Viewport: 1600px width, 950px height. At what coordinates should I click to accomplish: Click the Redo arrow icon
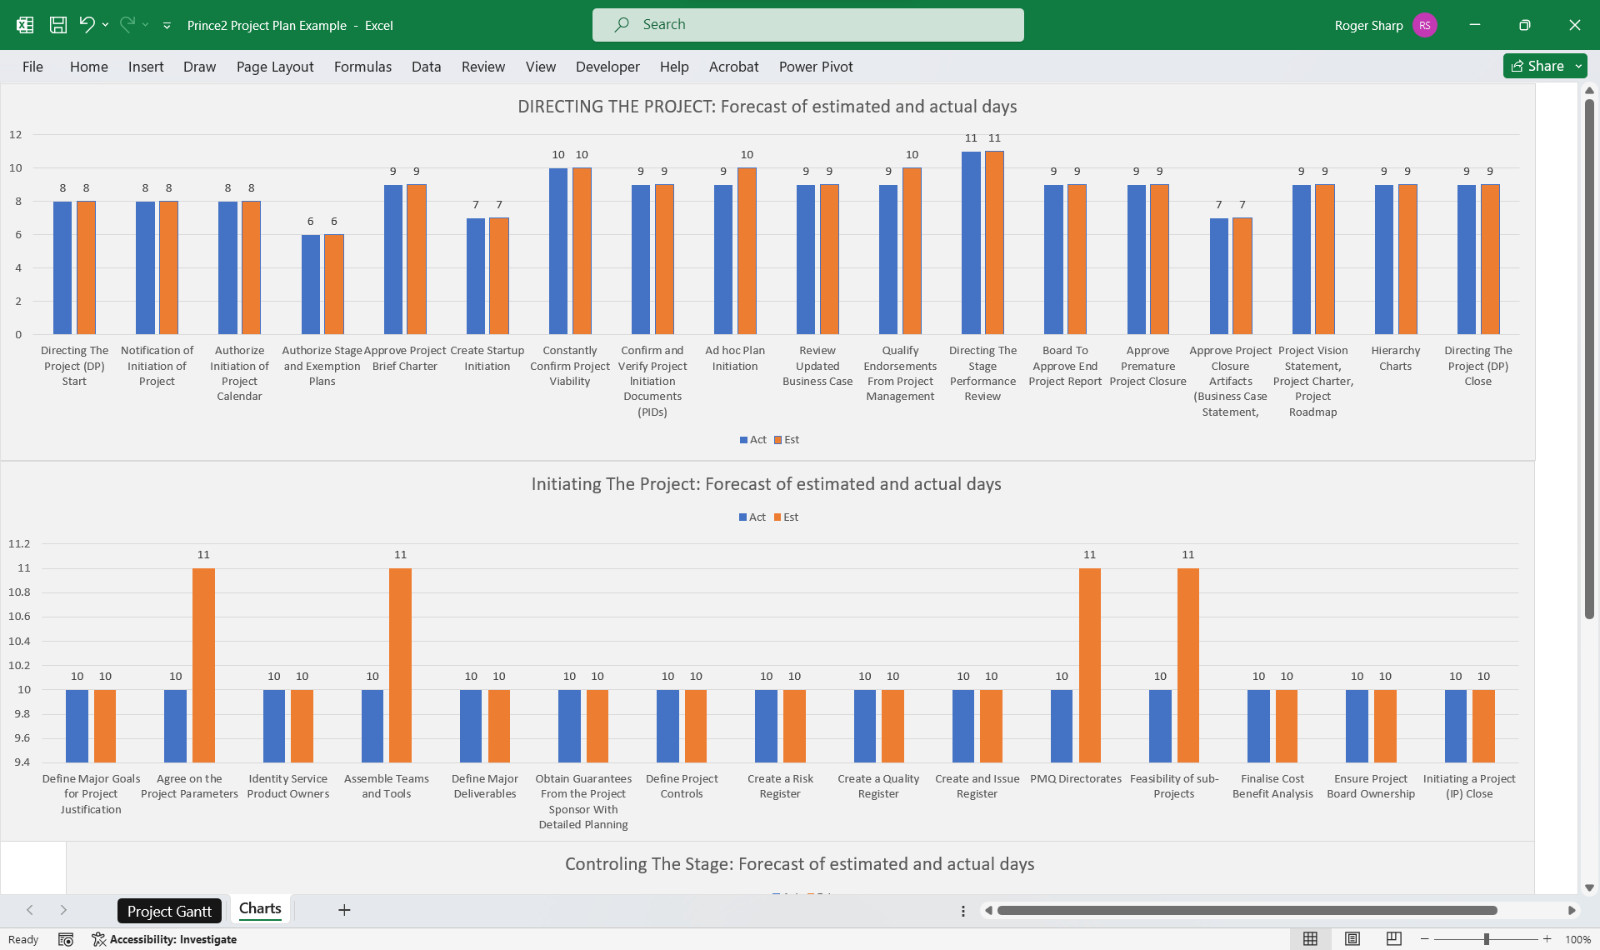click(x=127, y=25)
